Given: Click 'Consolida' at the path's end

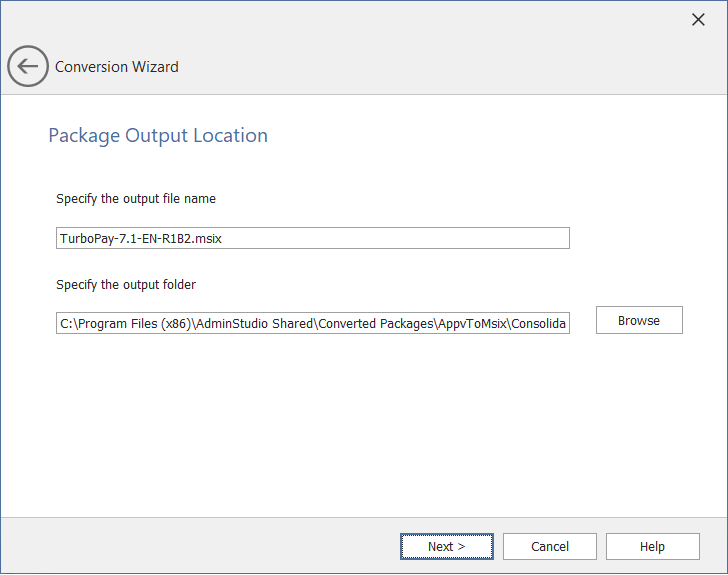Looking at the screenshot, I should click(x=539, y=324).
